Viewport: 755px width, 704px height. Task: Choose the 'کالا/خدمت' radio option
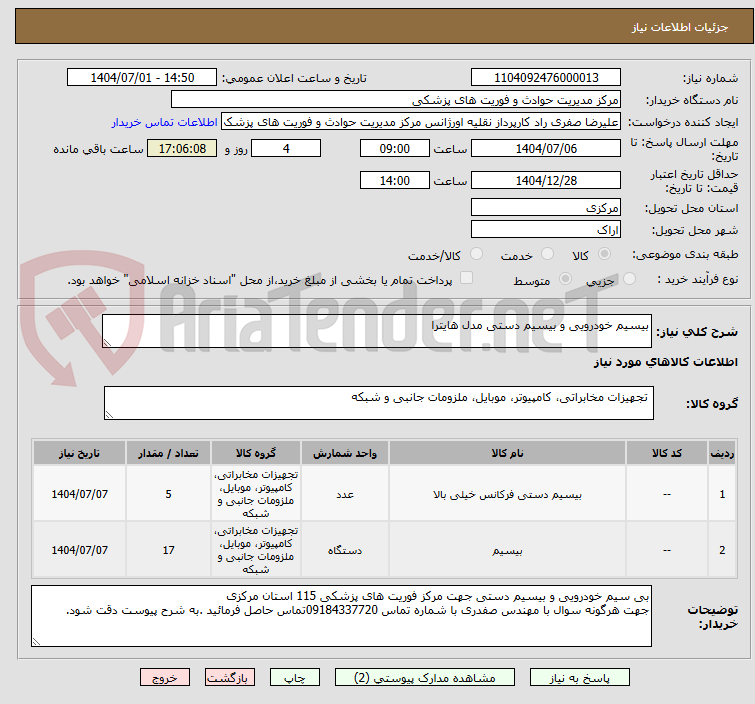pyautogui.click(x=476, y=255)
